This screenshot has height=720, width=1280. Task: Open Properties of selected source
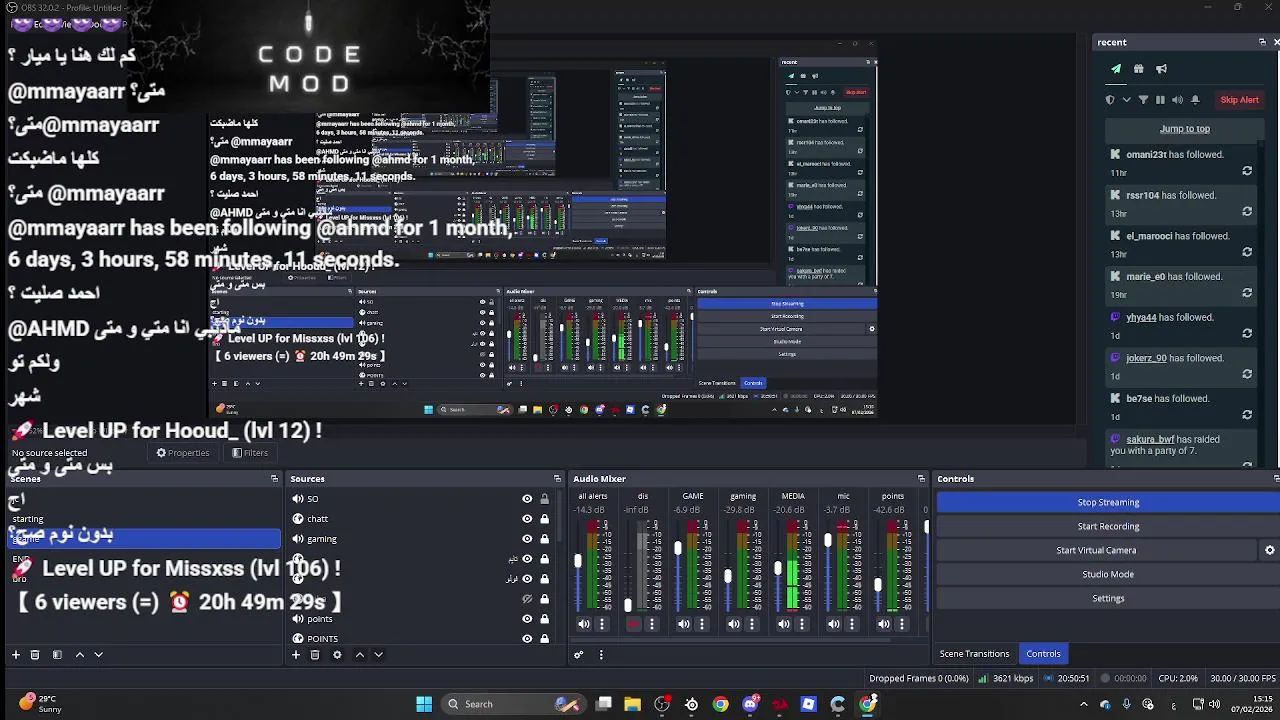pos(182,453)
